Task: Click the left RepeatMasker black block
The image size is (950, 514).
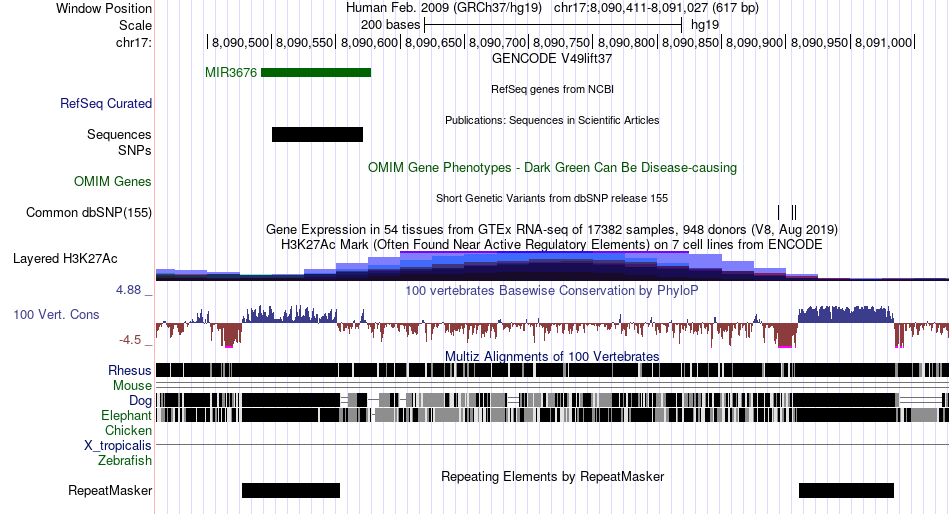Action: (291, 490)
